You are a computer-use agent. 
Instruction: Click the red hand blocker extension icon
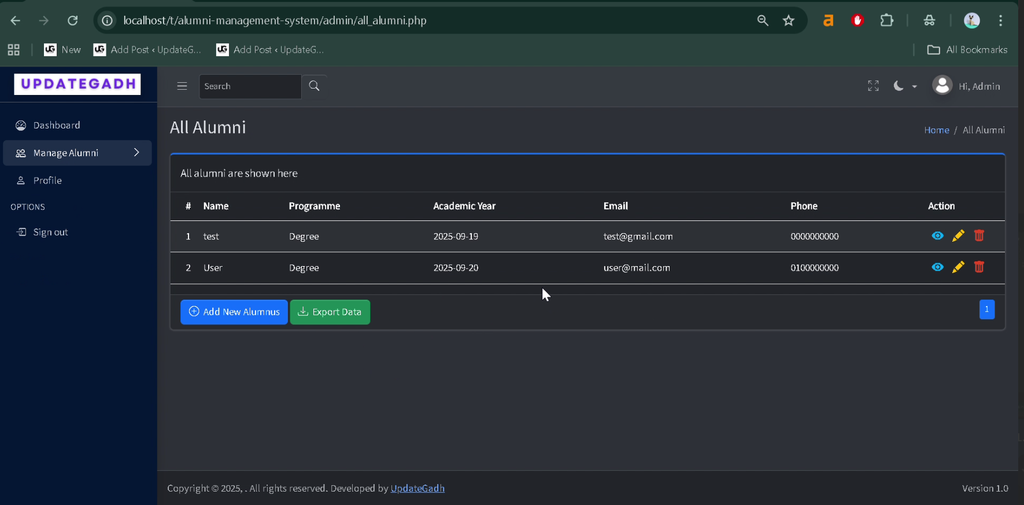(x=857, y=21)
